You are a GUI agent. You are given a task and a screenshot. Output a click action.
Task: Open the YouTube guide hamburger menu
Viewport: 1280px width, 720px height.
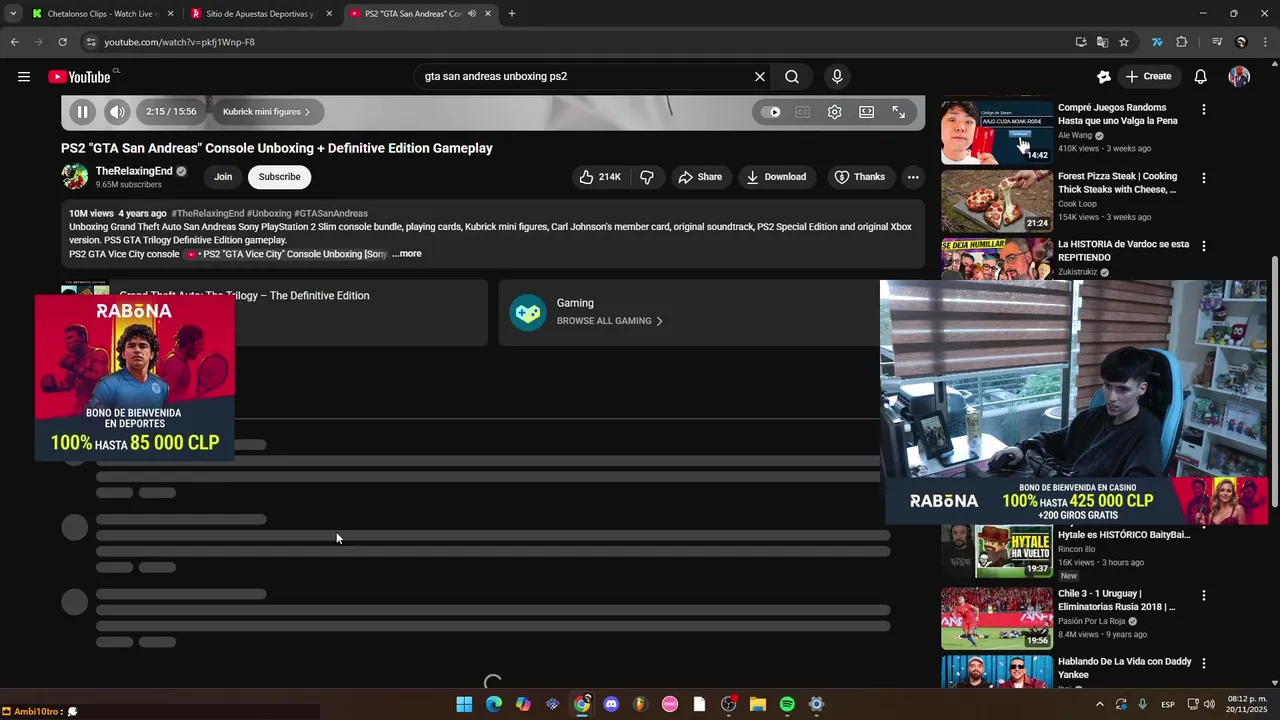24,77
